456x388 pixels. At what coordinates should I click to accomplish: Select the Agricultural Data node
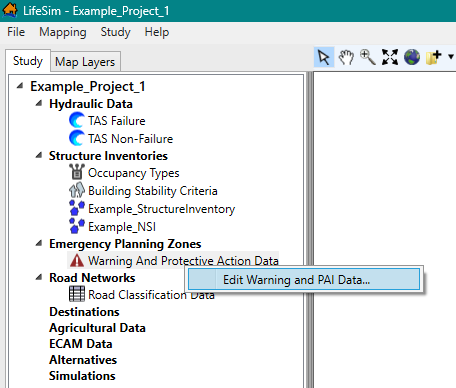[97, 328]
